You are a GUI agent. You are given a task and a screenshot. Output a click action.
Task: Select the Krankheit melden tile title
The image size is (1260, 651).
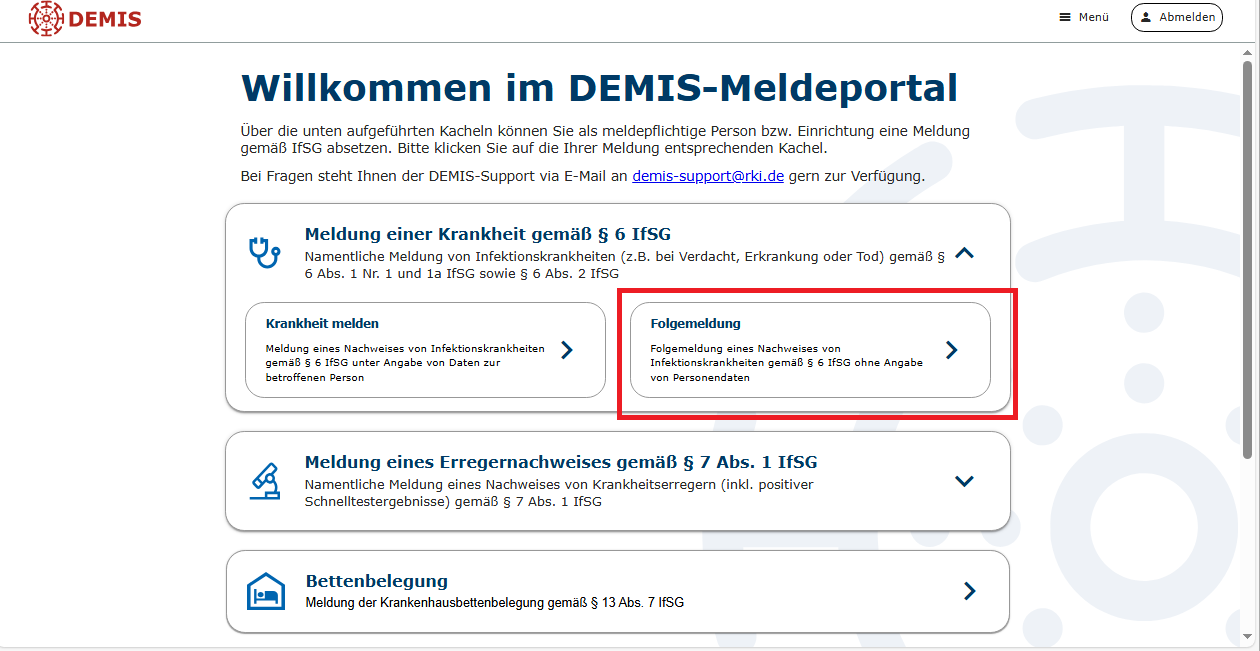(x=322, y=323)
